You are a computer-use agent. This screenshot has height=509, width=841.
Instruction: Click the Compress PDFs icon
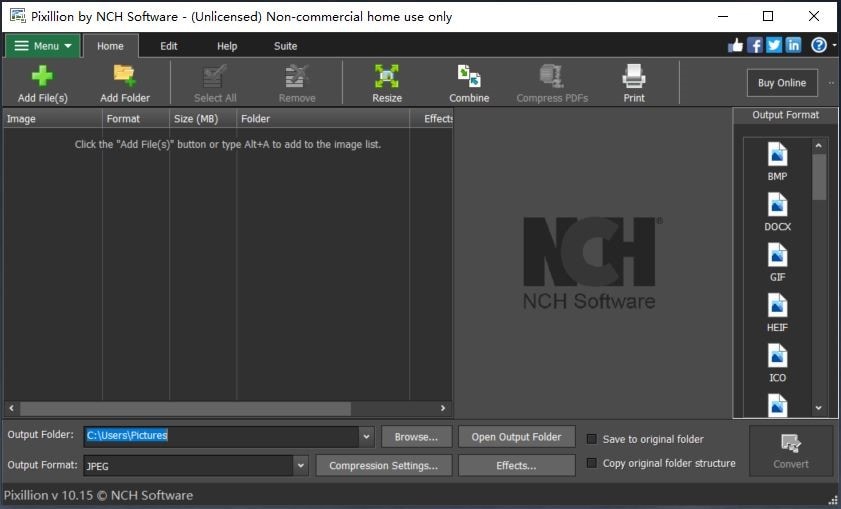pyautogui.click(x=551, y=76)
